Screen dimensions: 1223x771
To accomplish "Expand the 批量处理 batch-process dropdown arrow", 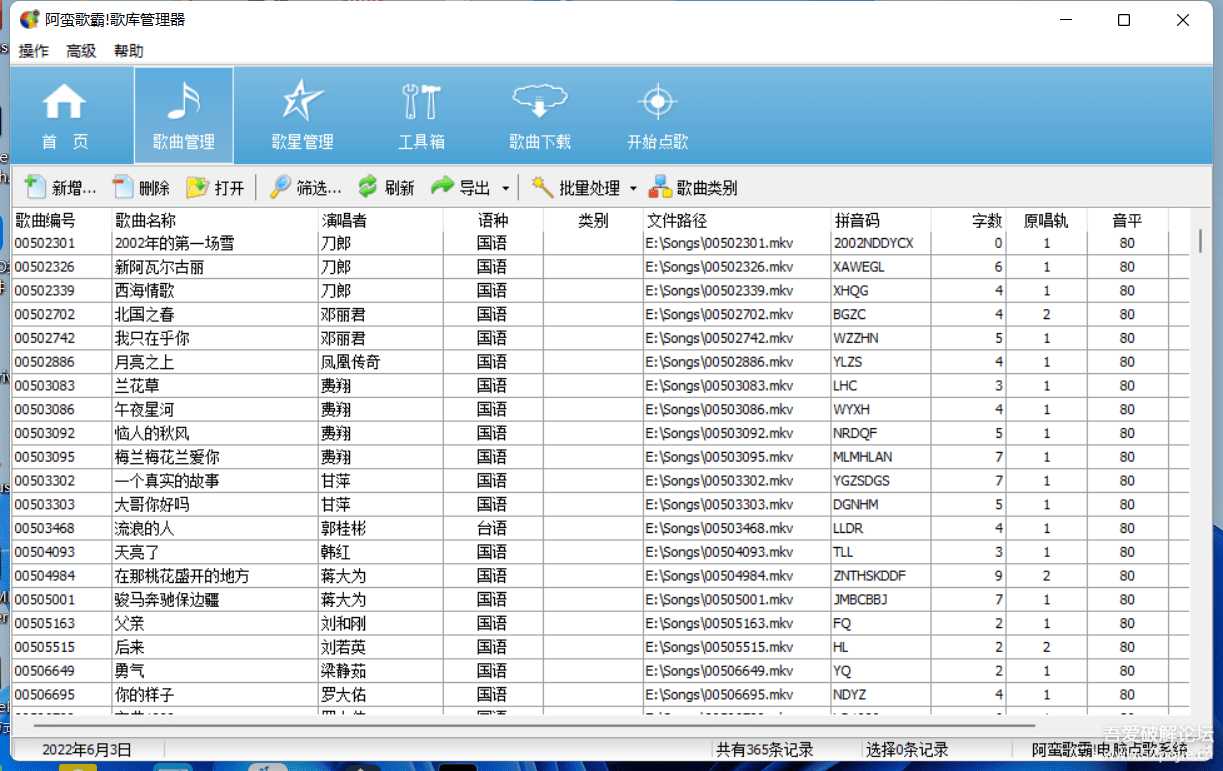I will coord(633,187).
